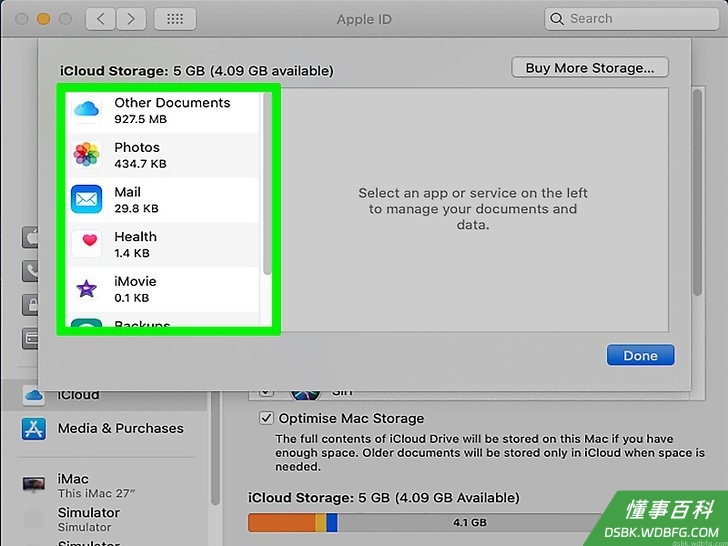Select iCloud in the sidebar
The width and height of the screenshot is (728, 546).
[x=105, y=396]
